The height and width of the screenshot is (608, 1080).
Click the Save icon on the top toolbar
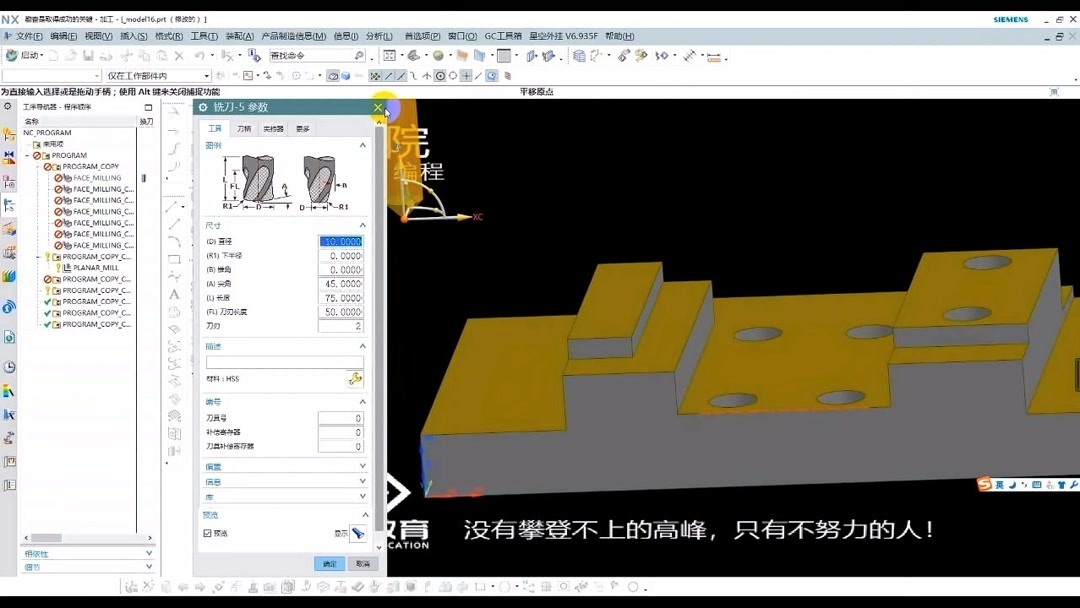tap(88, 55)
